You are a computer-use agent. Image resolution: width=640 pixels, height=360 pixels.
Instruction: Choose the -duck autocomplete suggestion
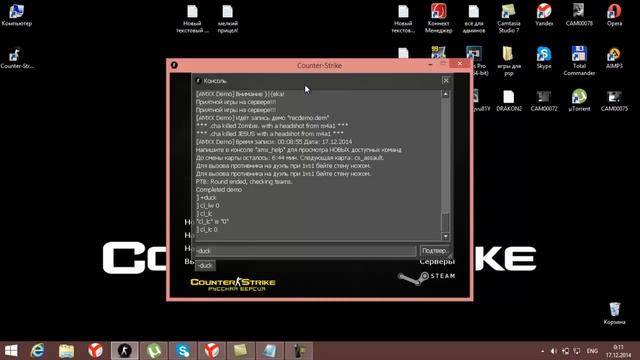pyautogui.click(x=205, y=266)
